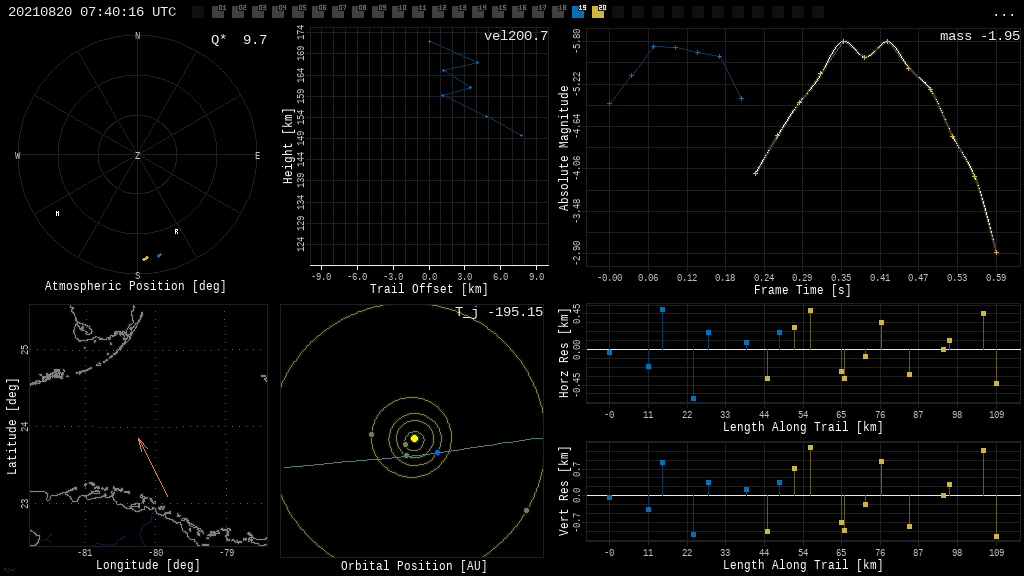Click the Frame Time [s] axis label
The image size is (1024, 576).
tap(803, 289)
